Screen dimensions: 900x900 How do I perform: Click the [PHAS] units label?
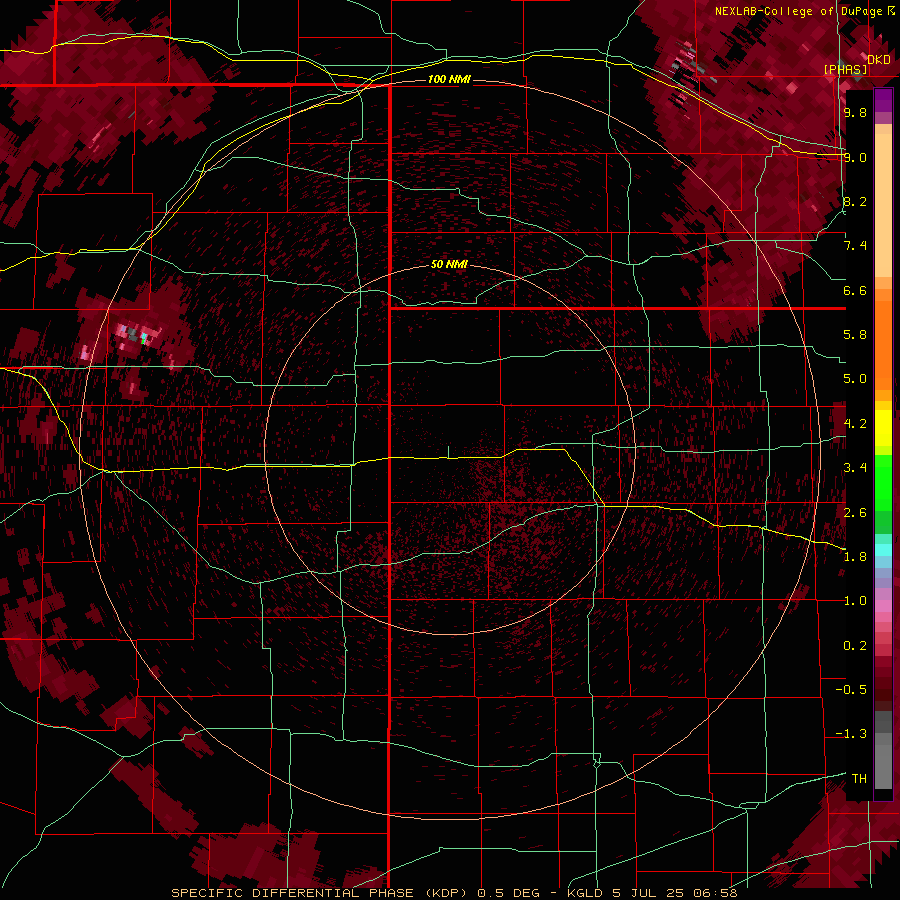tap(845, 70)
